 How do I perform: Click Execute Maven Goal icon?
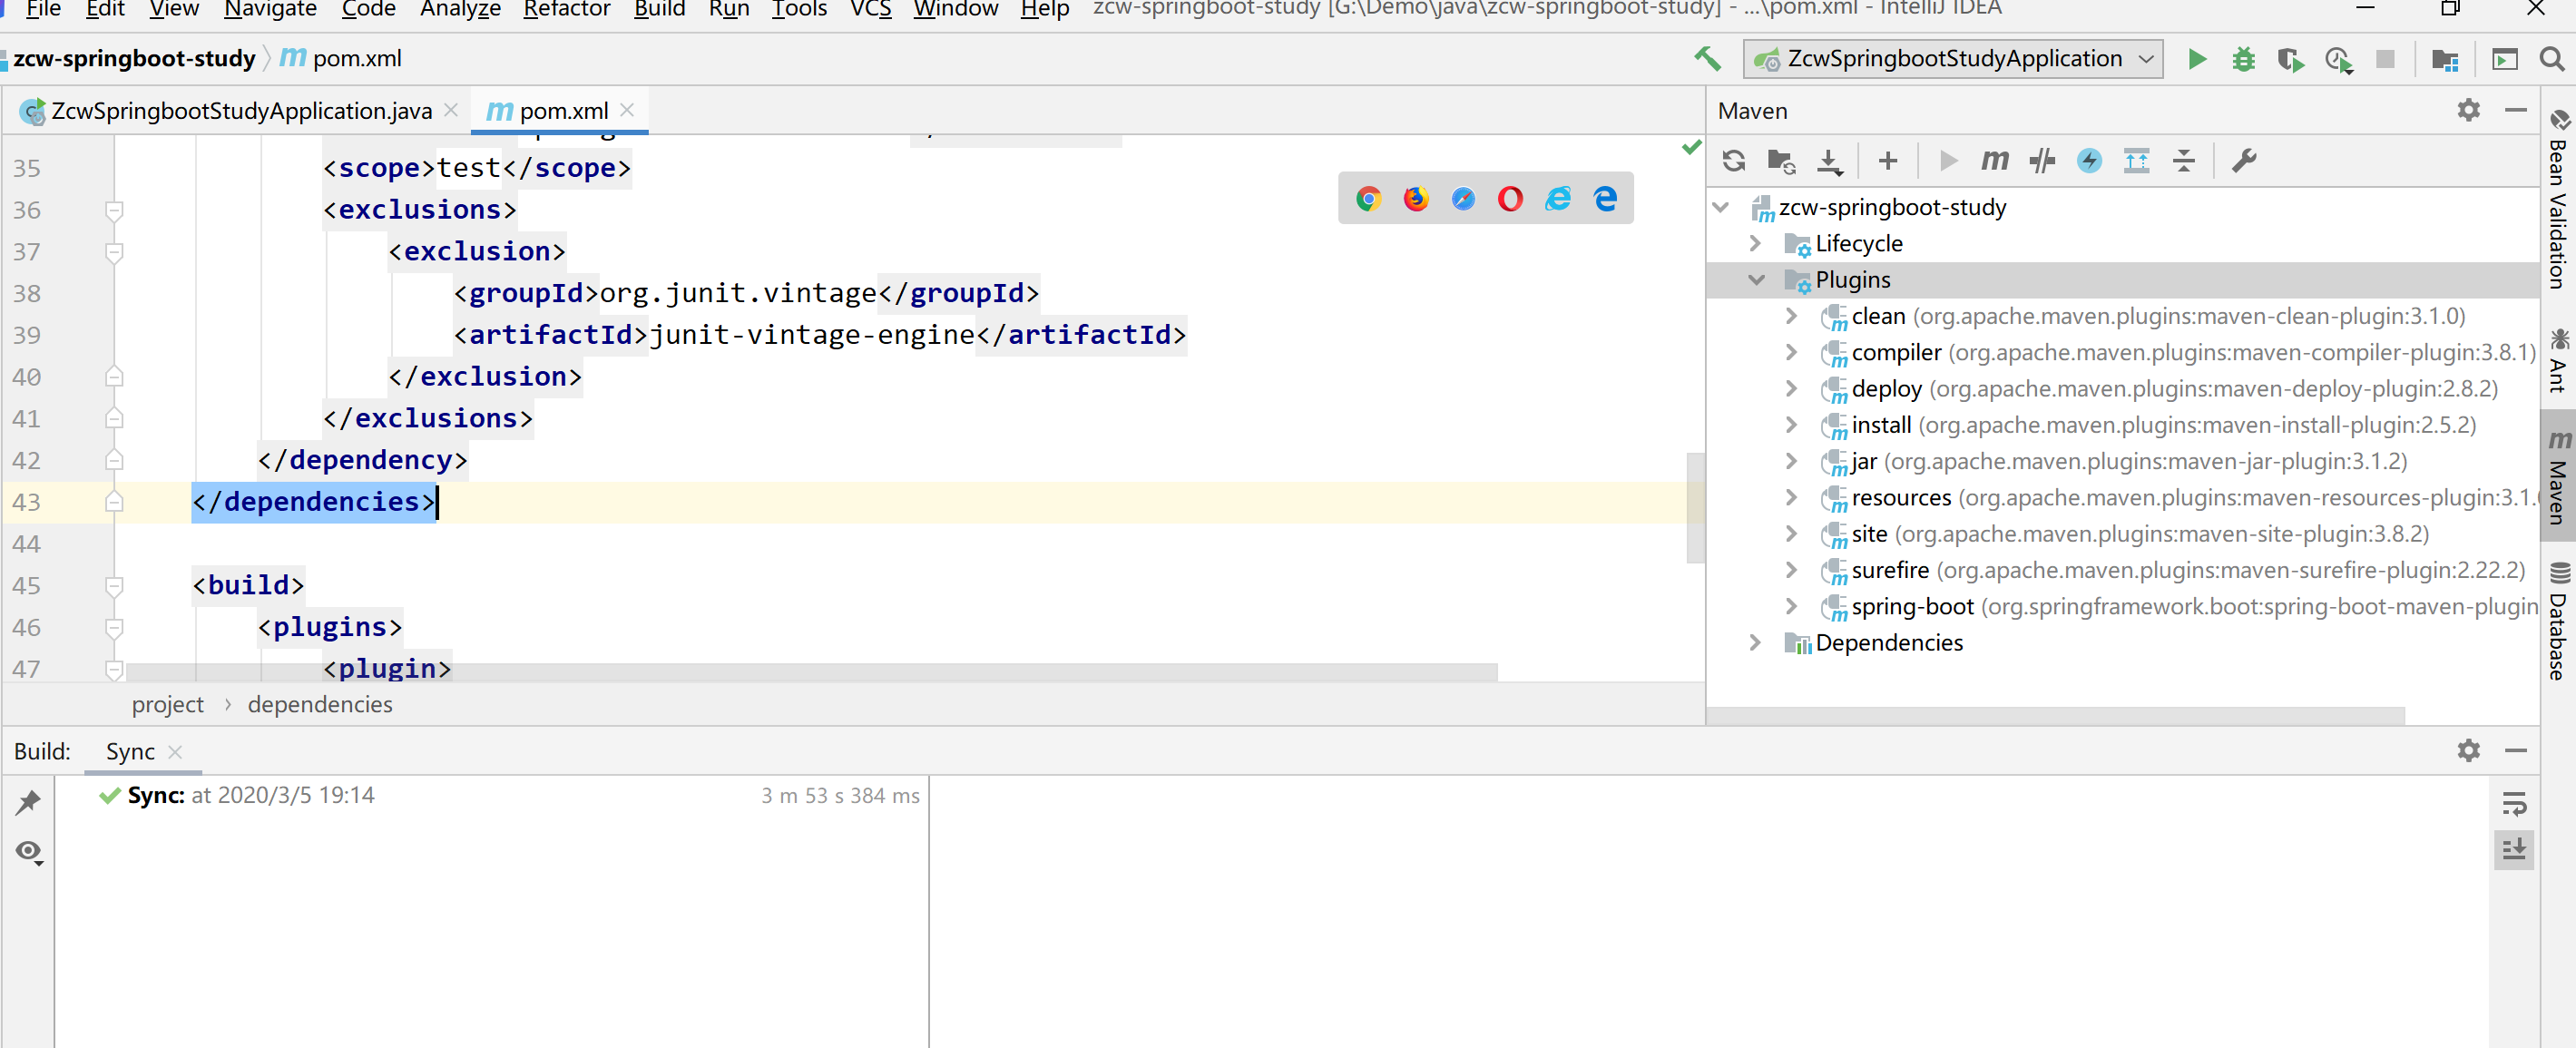click(1994, 160)
